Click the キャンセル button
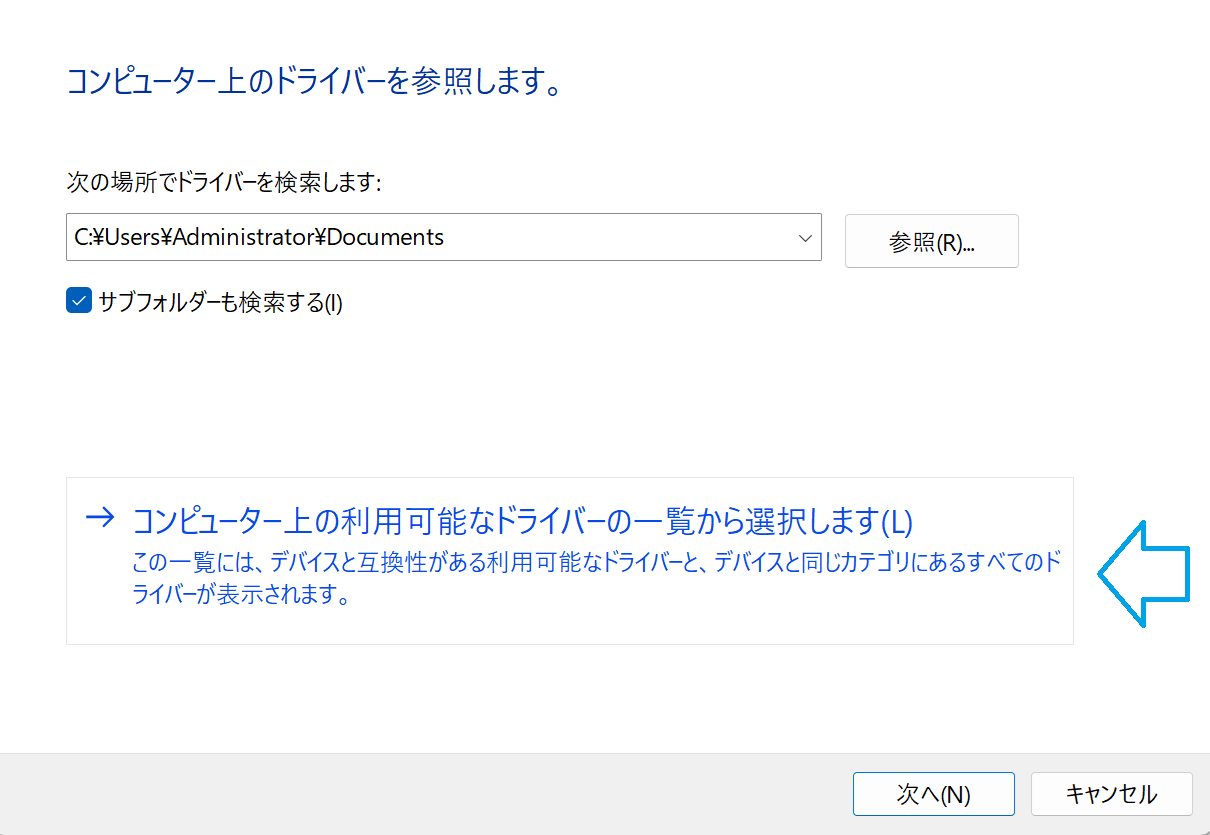Image resolution: width=1210 pixels, height=835 pixels. 1111,794
